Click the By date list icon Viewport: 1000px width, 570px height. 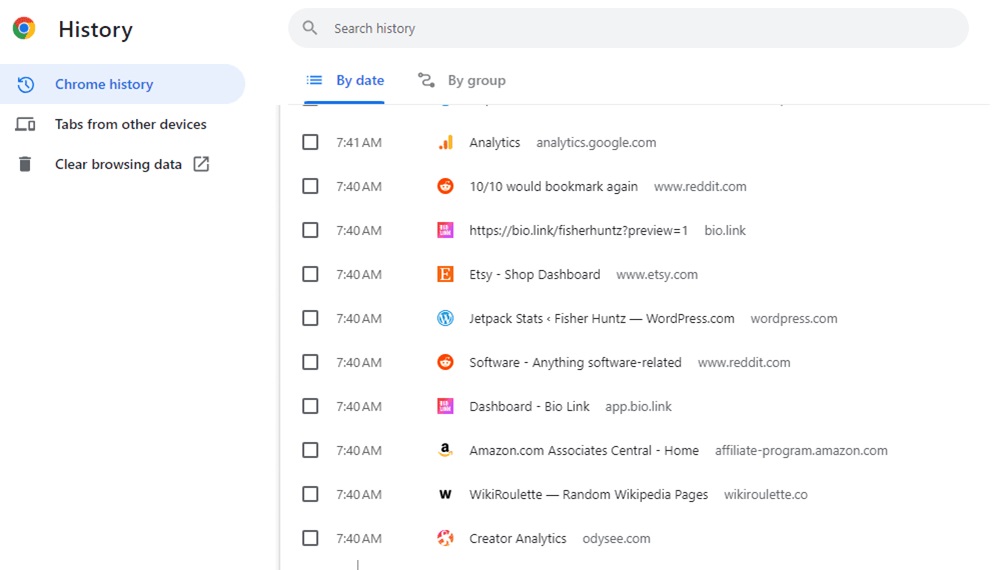[314, 80]
